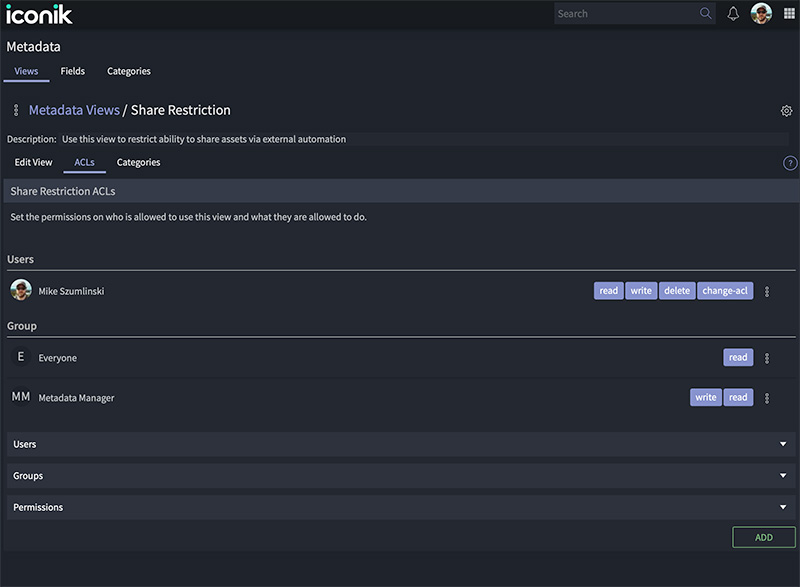Image resolution: width=800 pixels, height=587 pixels.
Task: Go to Metadata Views breadcrumb link
Action: click(x=74, y=110)
